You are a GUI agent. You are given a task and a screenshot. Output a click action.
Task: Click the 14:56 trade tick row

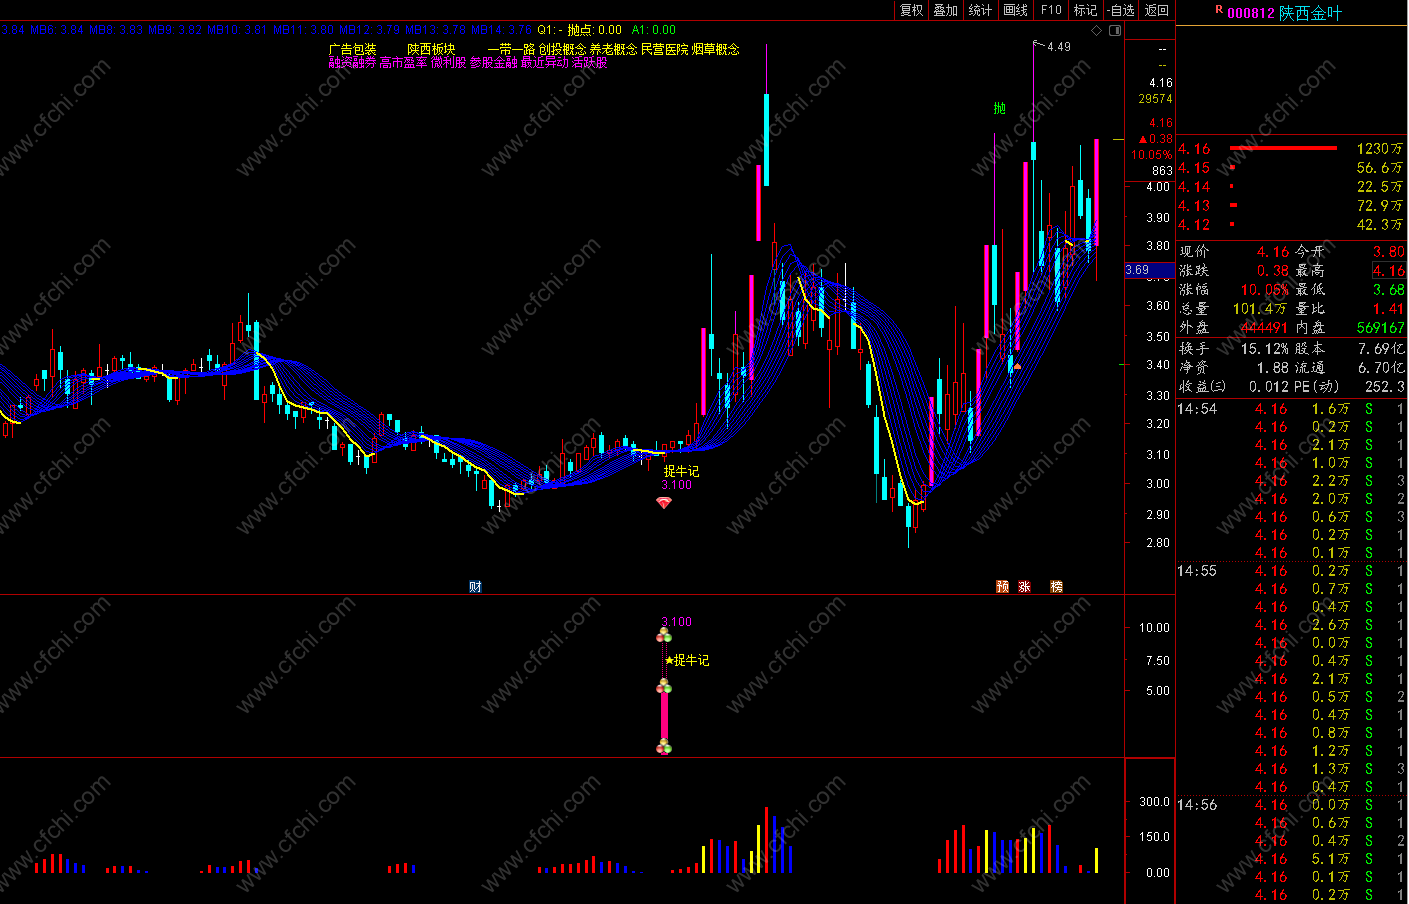coord(1291,805)
